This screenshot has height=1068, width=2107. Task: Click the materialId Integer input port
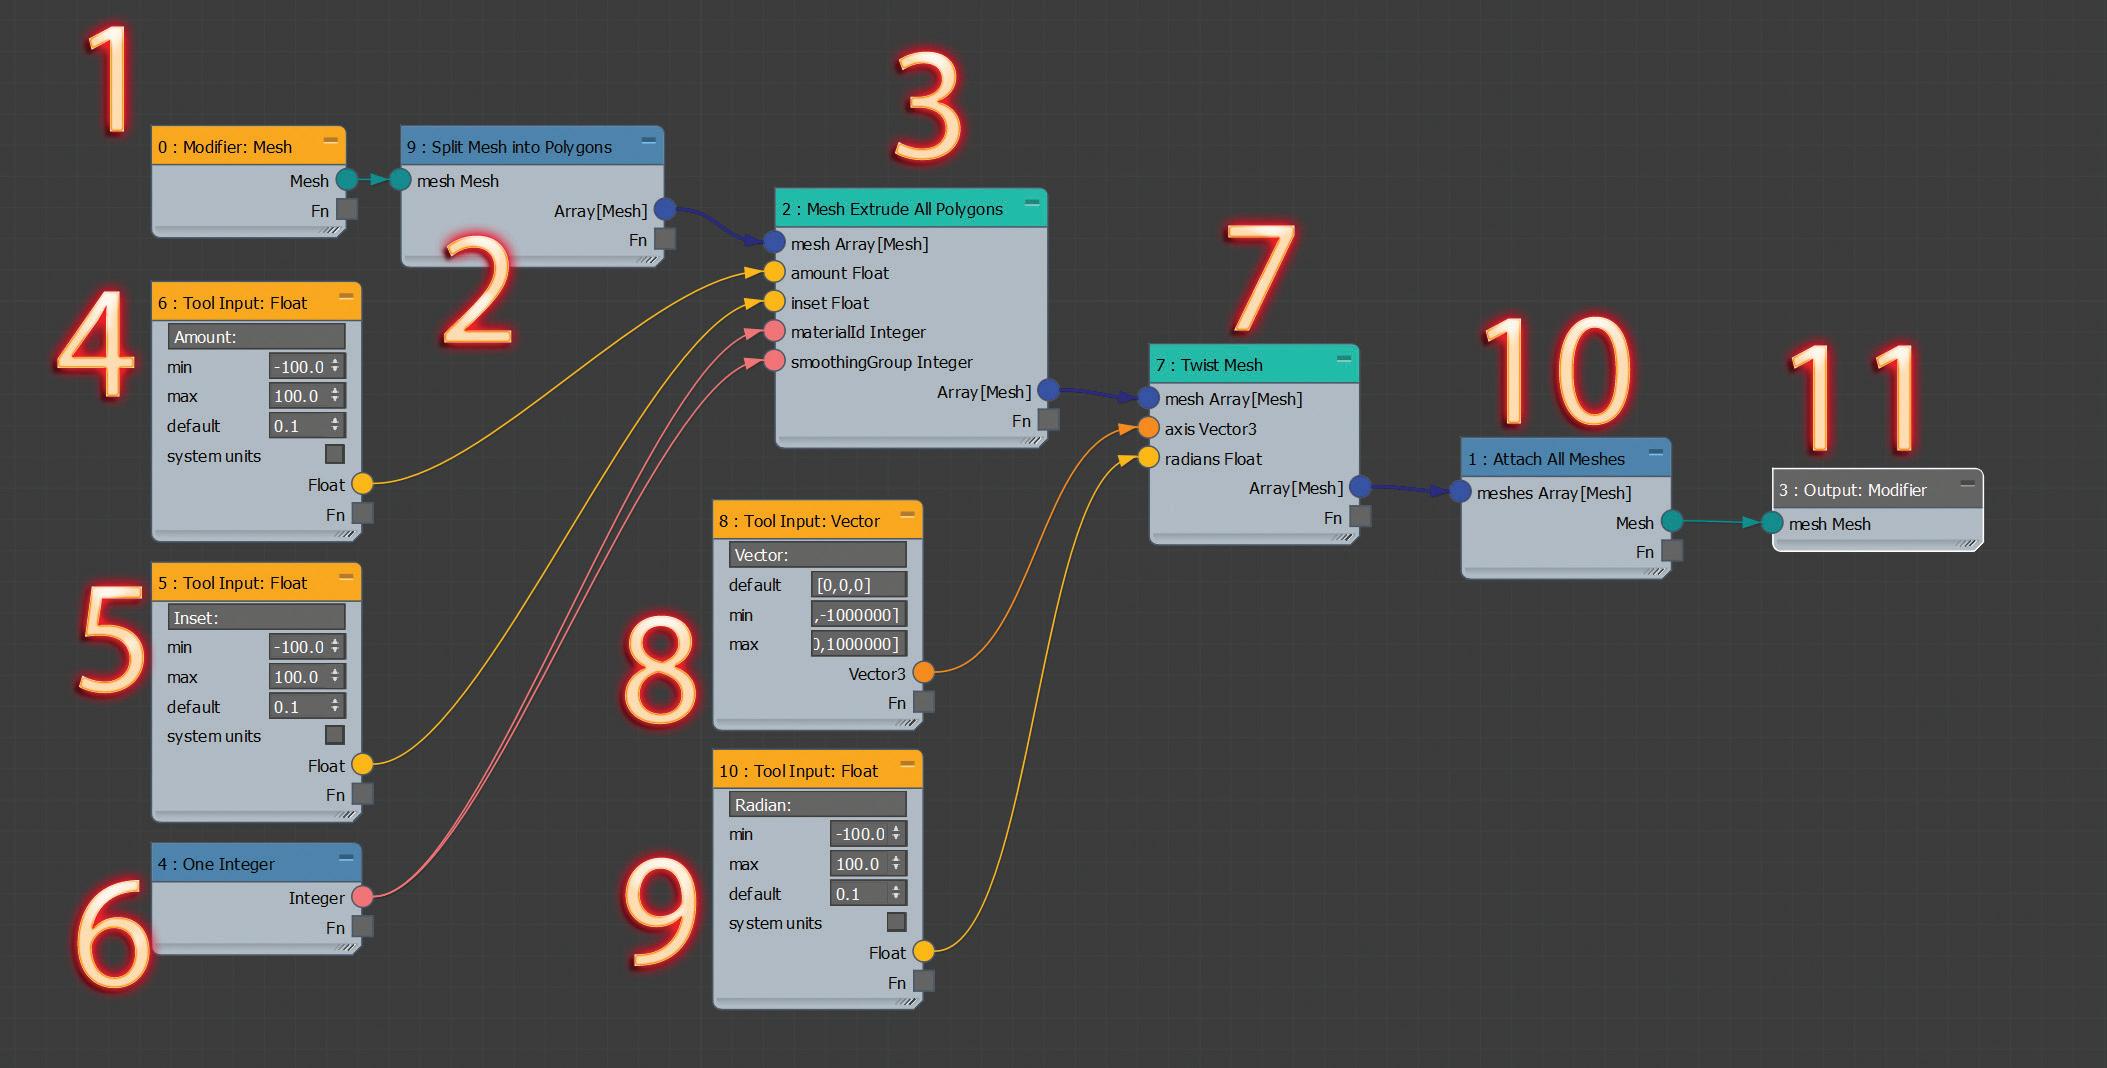pos(774,331)
